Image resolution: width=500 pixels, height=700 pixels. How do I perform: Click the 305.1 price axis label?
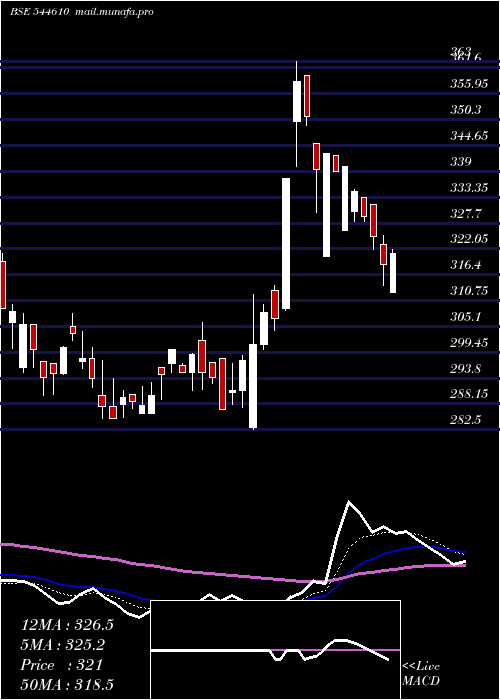(466, 317)
